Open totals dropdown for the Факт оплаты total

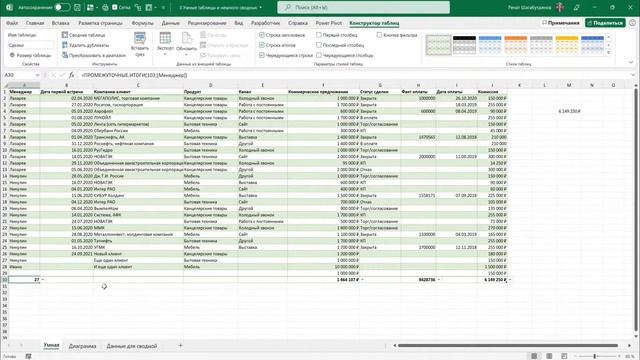pyautogui.click(x=438, y=280)
